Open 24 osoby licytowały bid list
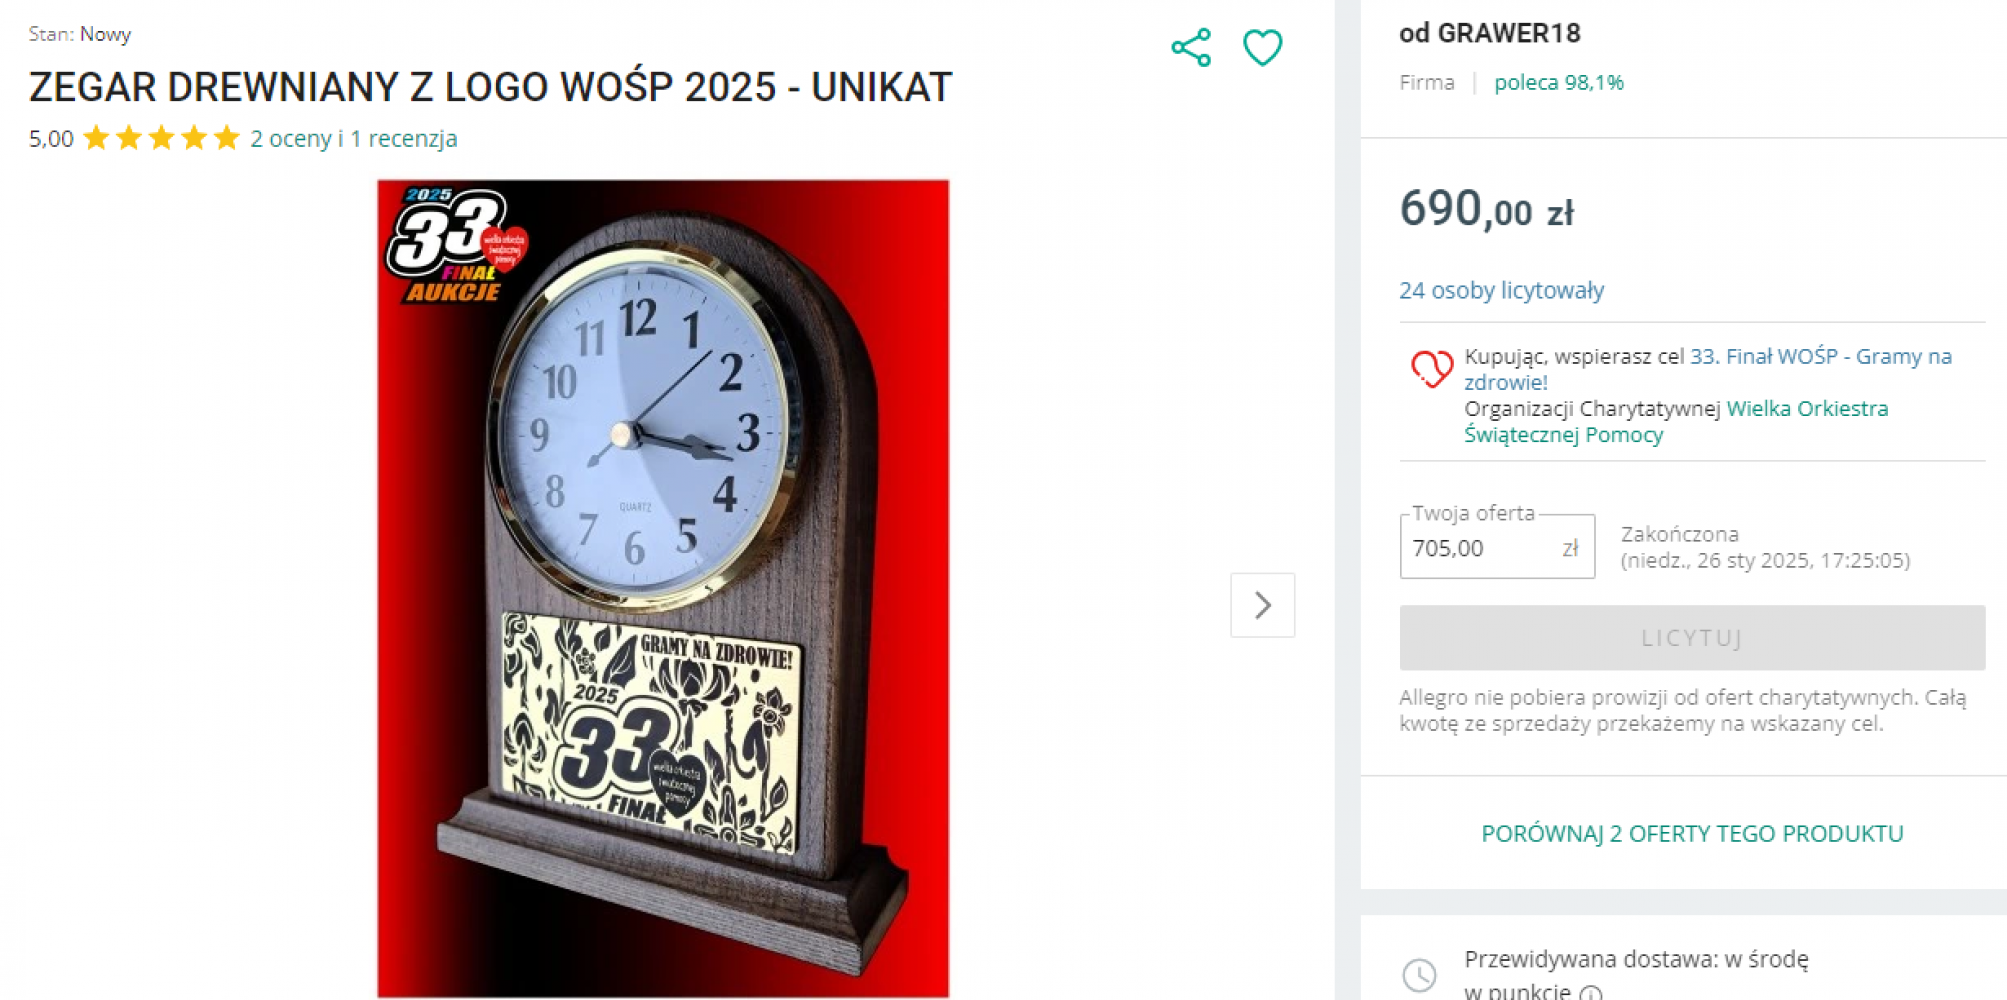 (x=1501, y=290)
